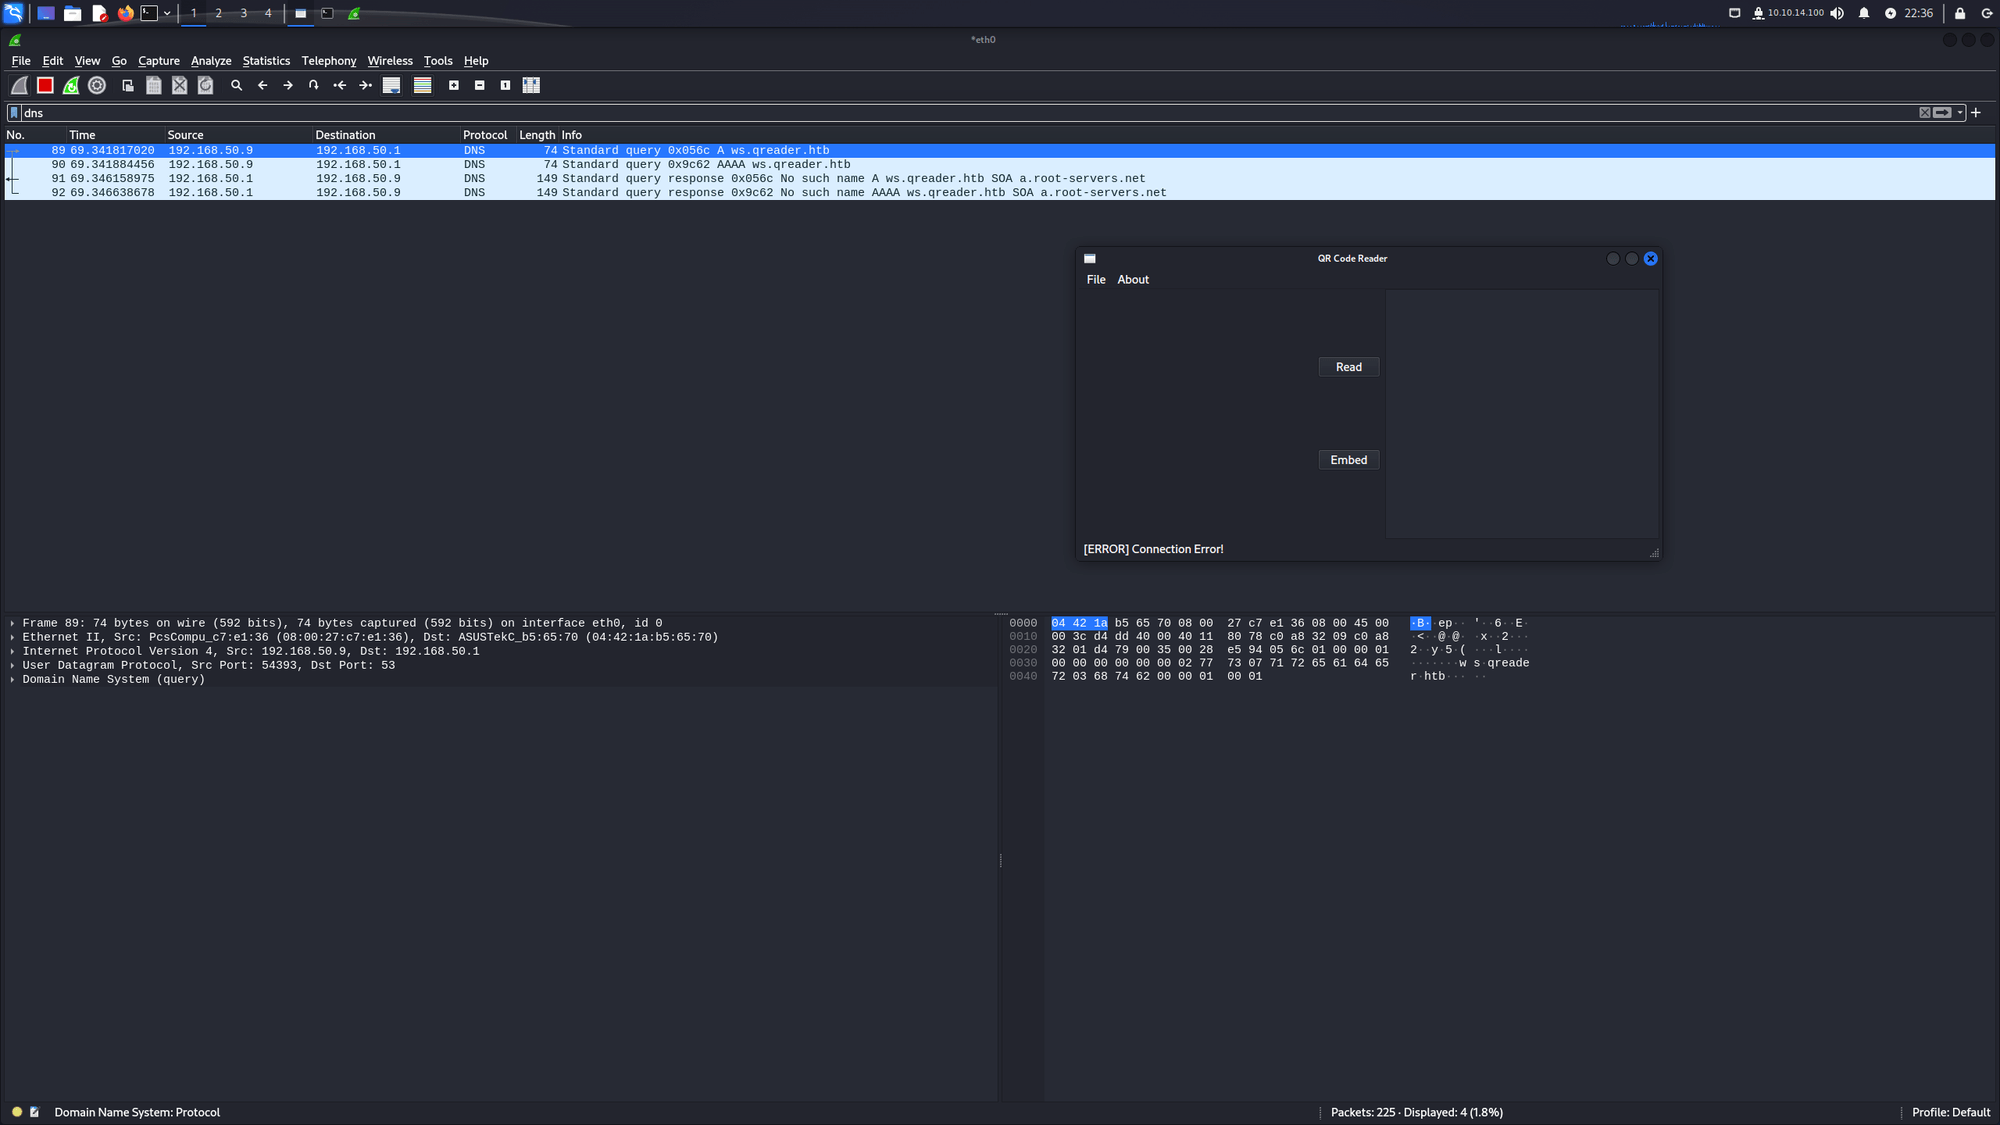Open capture options gear icon
The image size is (2000, 1125).
97,86
